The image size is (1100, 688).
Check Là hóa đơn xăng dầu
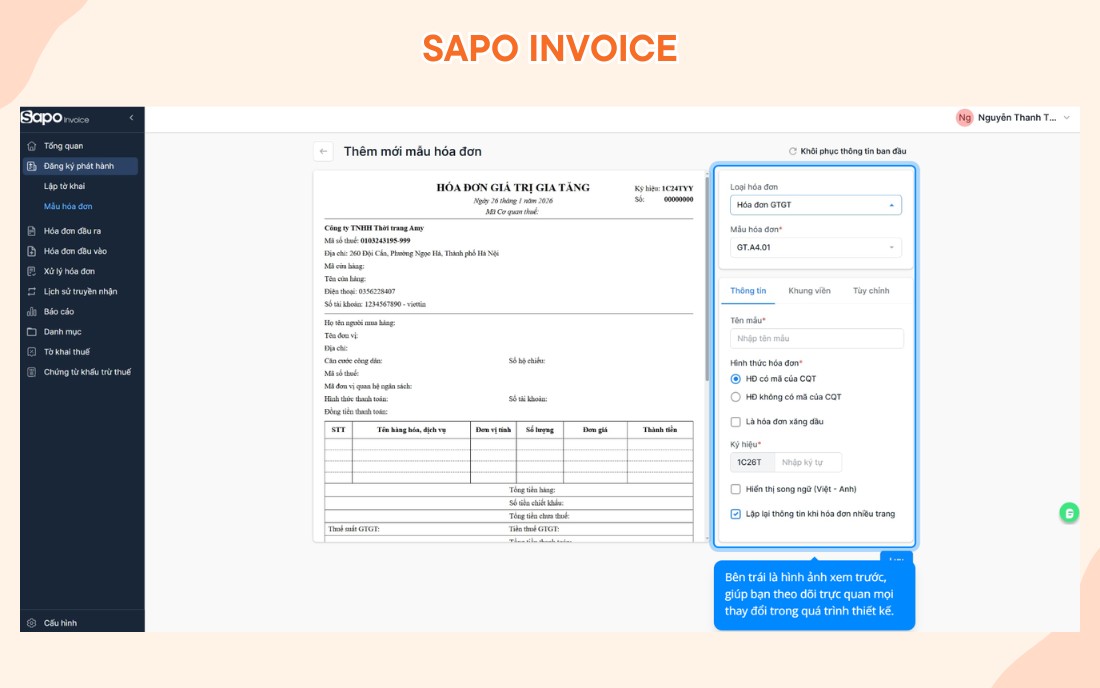coord(735,421)
